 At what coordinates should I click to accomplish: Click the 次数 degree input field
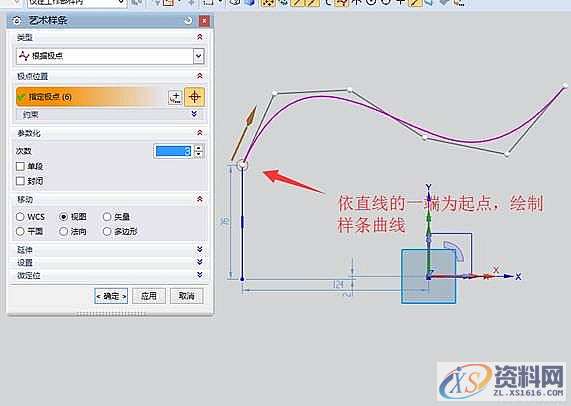coord(173,151)
